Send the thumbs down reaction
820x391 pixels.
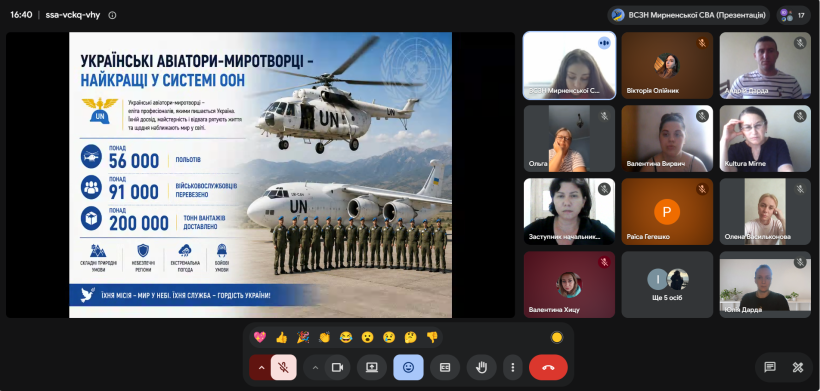point(432,337)
